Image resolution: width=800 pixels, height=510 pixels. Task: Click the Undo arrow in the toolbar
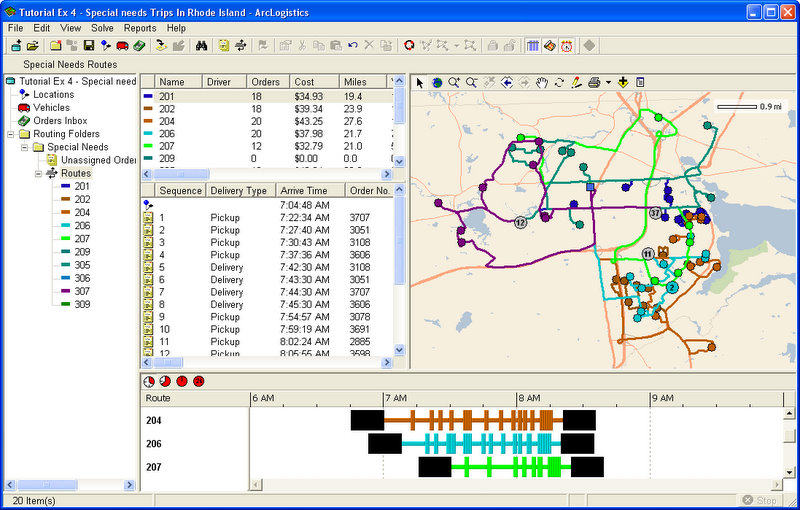(x=353, y=46)
